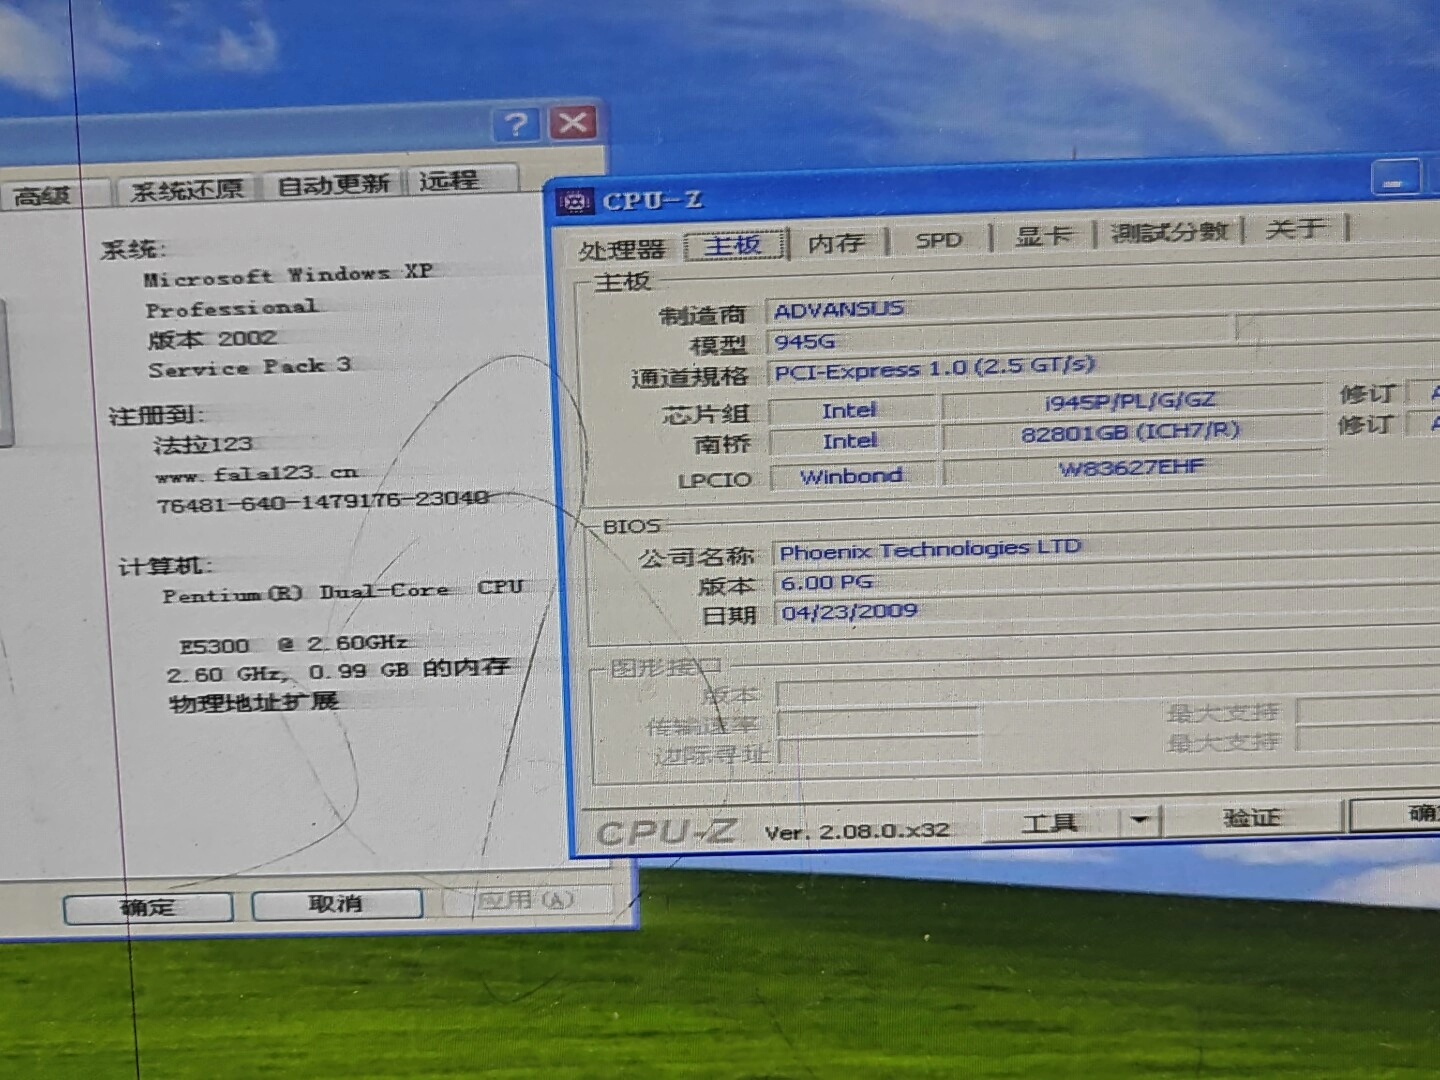Click 取消 in System Properties
The width and height of the screenshot is (1440, 1080).
[336, 904]
